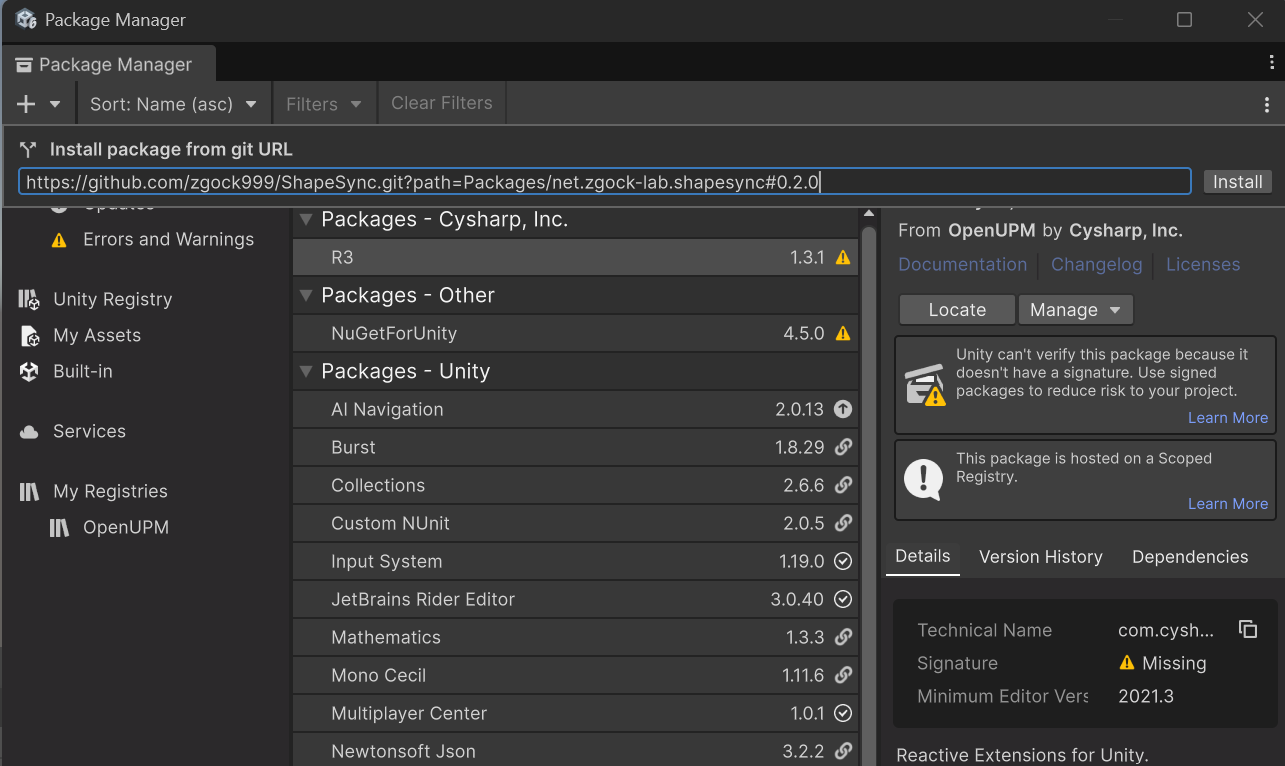This screenshot has height=766, width=1285.
Task: Click the My Registries books icon
Action: [x=29, y=491]
